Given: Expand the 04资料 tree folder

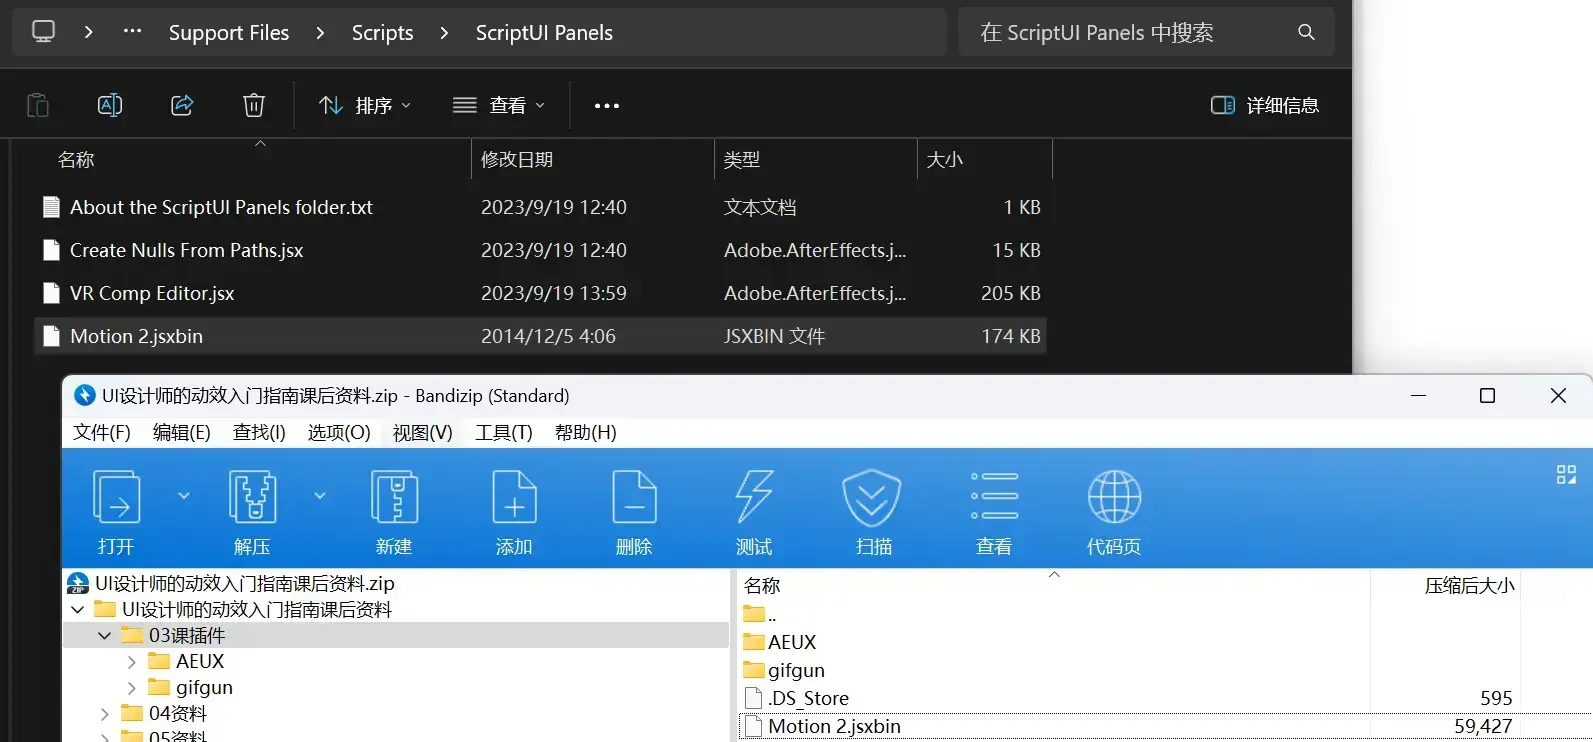Looking at the screenshot, I should click(x=104, y=713).
